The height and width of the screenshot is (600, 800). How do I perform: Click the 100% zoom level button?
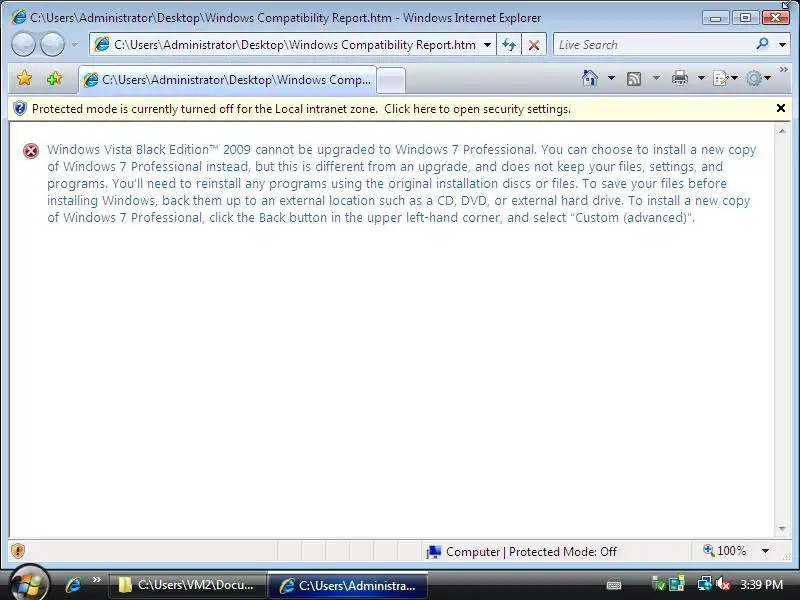(x=724, y=551)
